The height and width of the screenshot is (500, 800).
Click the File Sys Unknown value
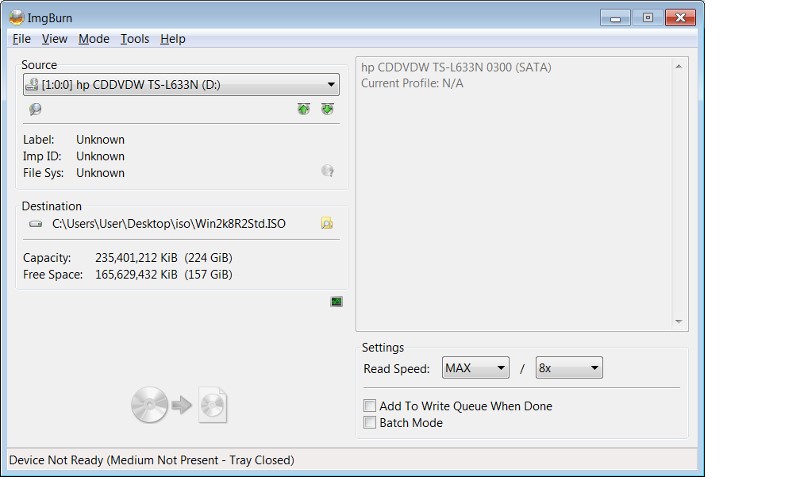click(101, 173)
